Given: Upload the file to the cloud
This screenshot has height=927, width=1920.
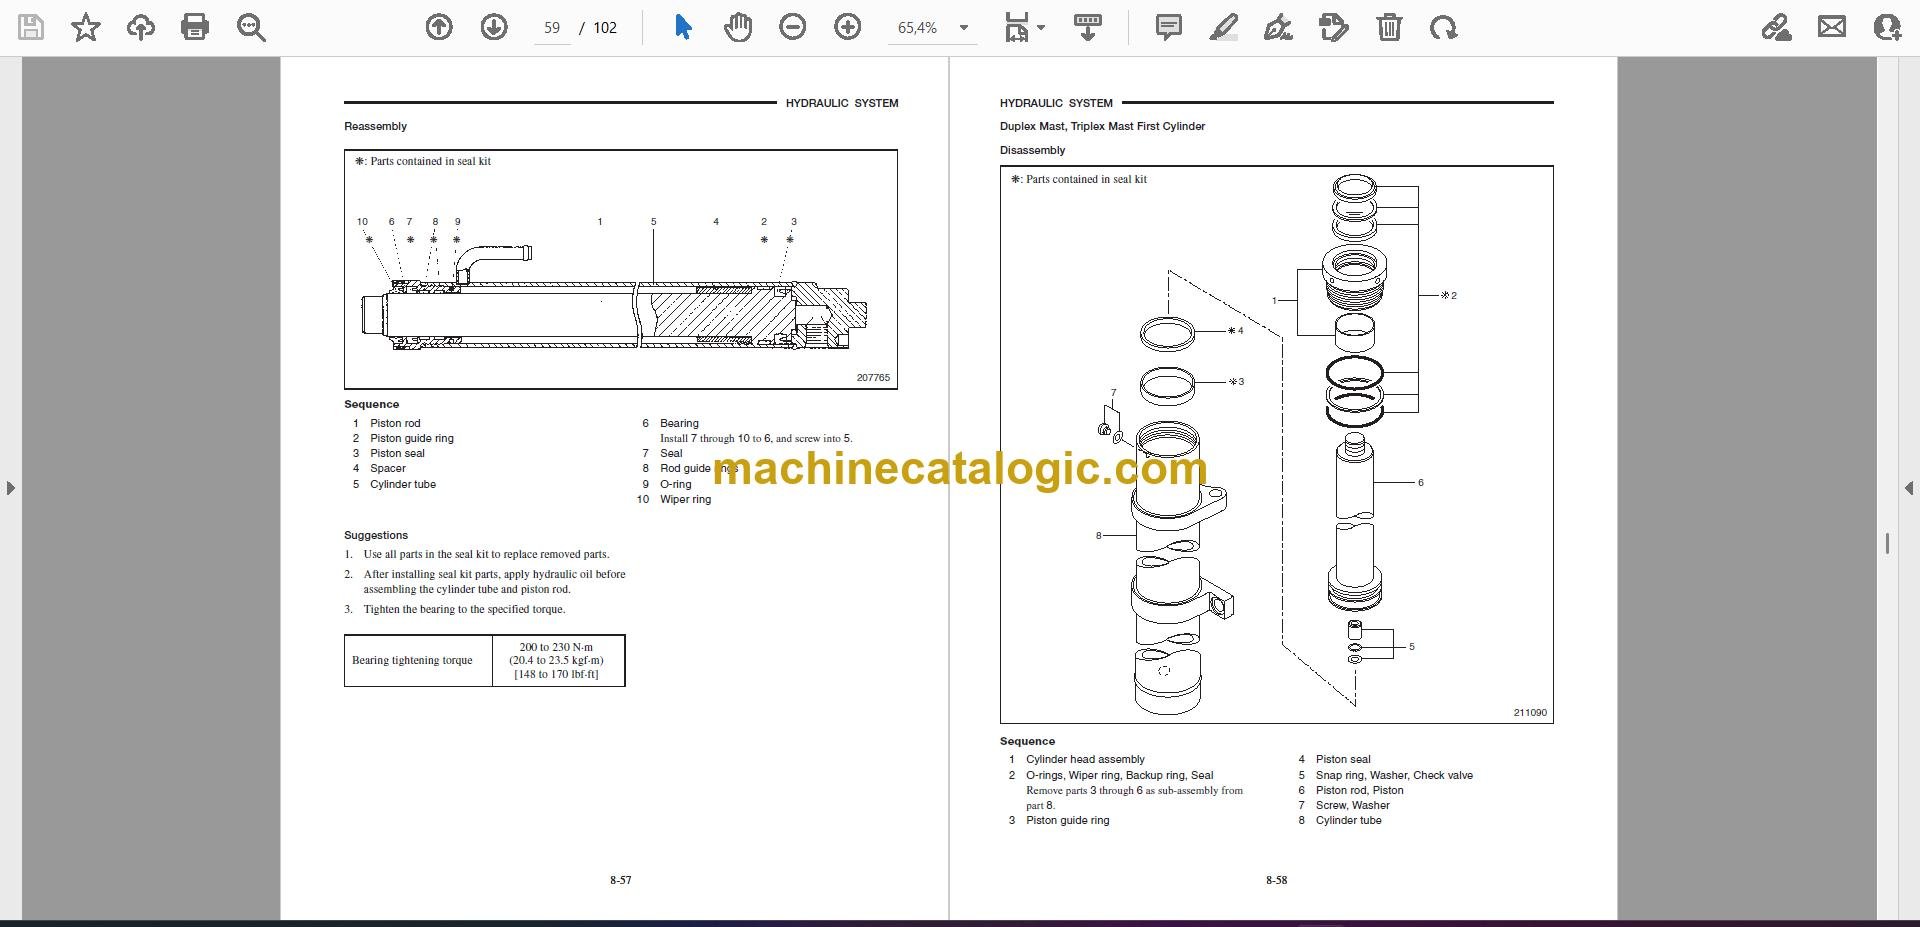Looking at the screenshot, I should pyautogui.click(x=141, y=27).
